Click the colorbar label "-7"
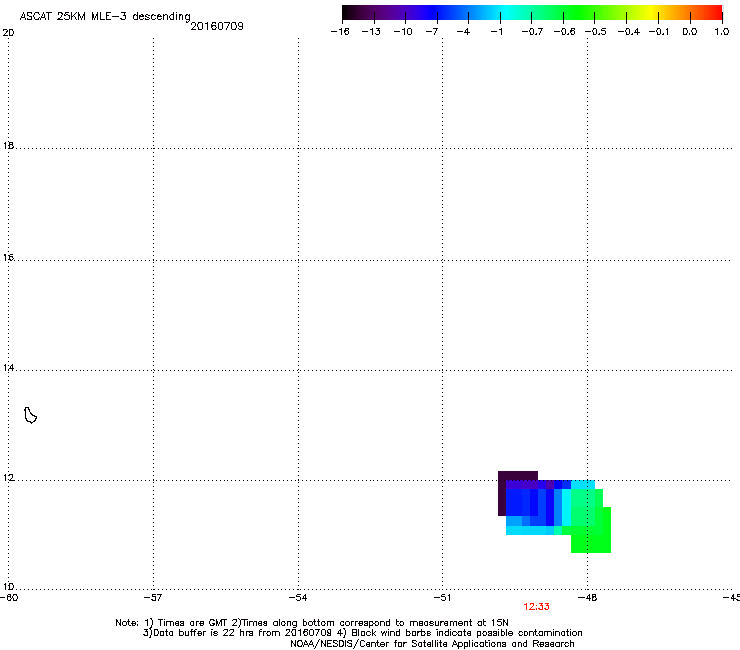 (432, 32)
